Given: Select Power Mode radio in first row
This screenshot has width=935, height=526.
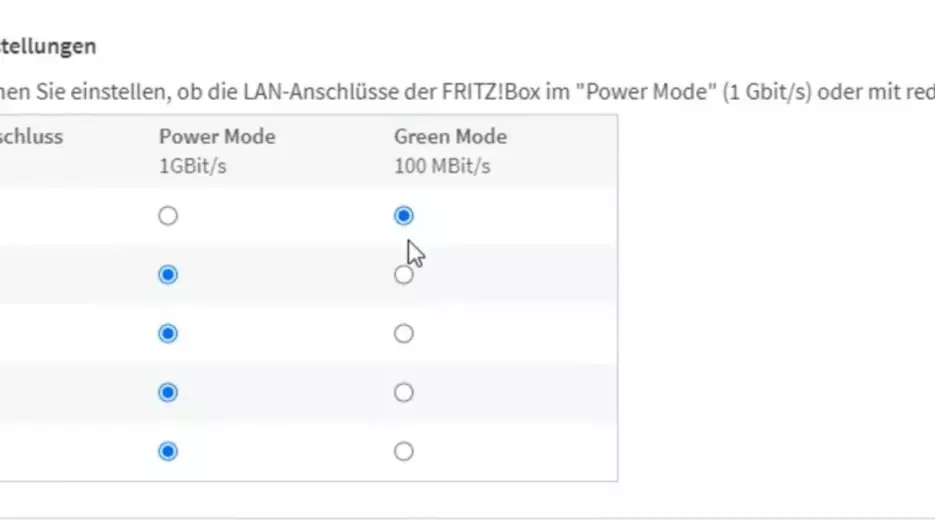Looking at the screenshot, I should pyautogui.click(x=168, y=216).
